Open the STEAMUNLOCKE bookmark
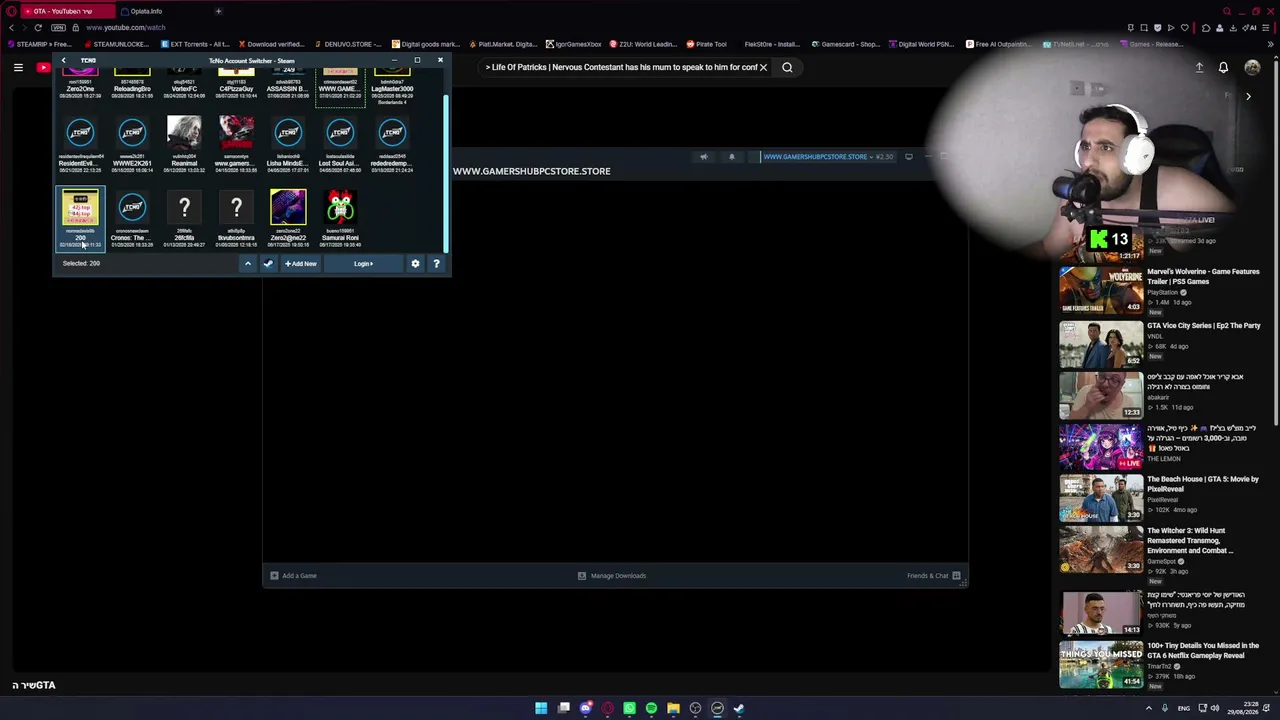The width and height of the screenshot is (1280, 720). point(116,44)
